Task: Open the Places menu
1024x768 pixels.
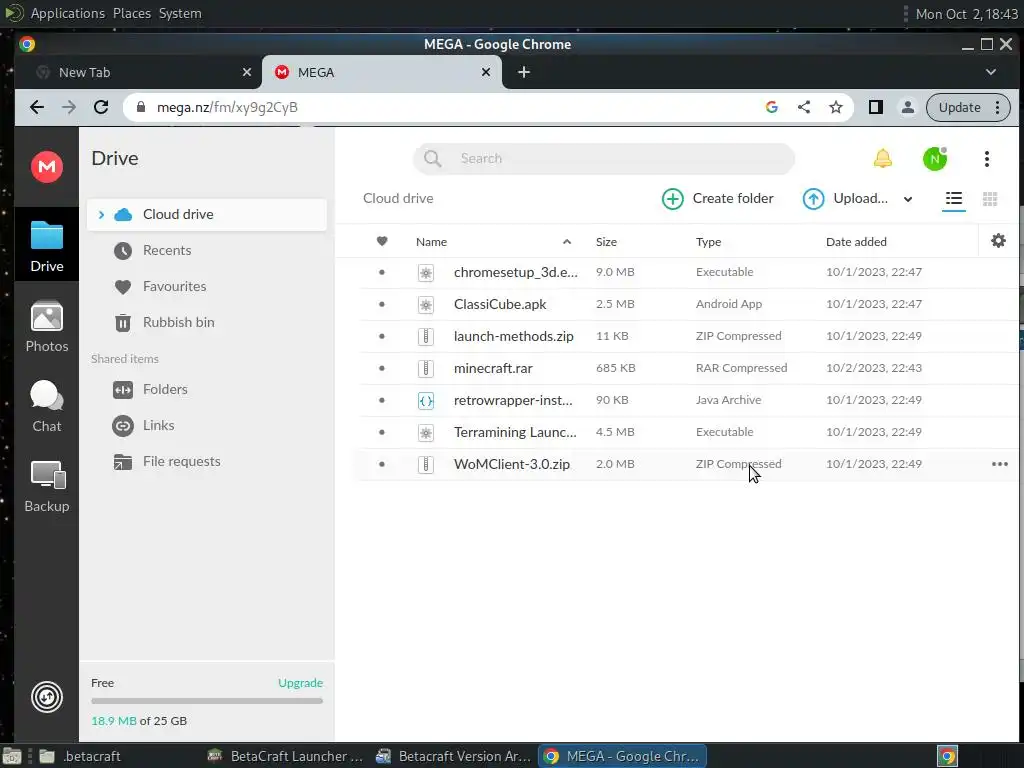Action: pyautogui.click(x=131, y=13)
